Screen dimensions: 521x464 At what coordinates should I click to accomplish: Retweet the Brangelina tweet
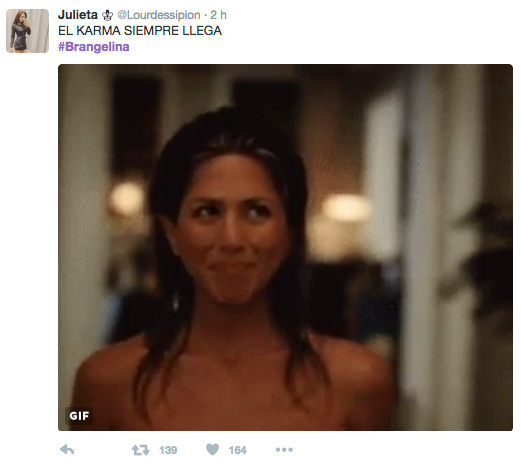pos(140,450)
